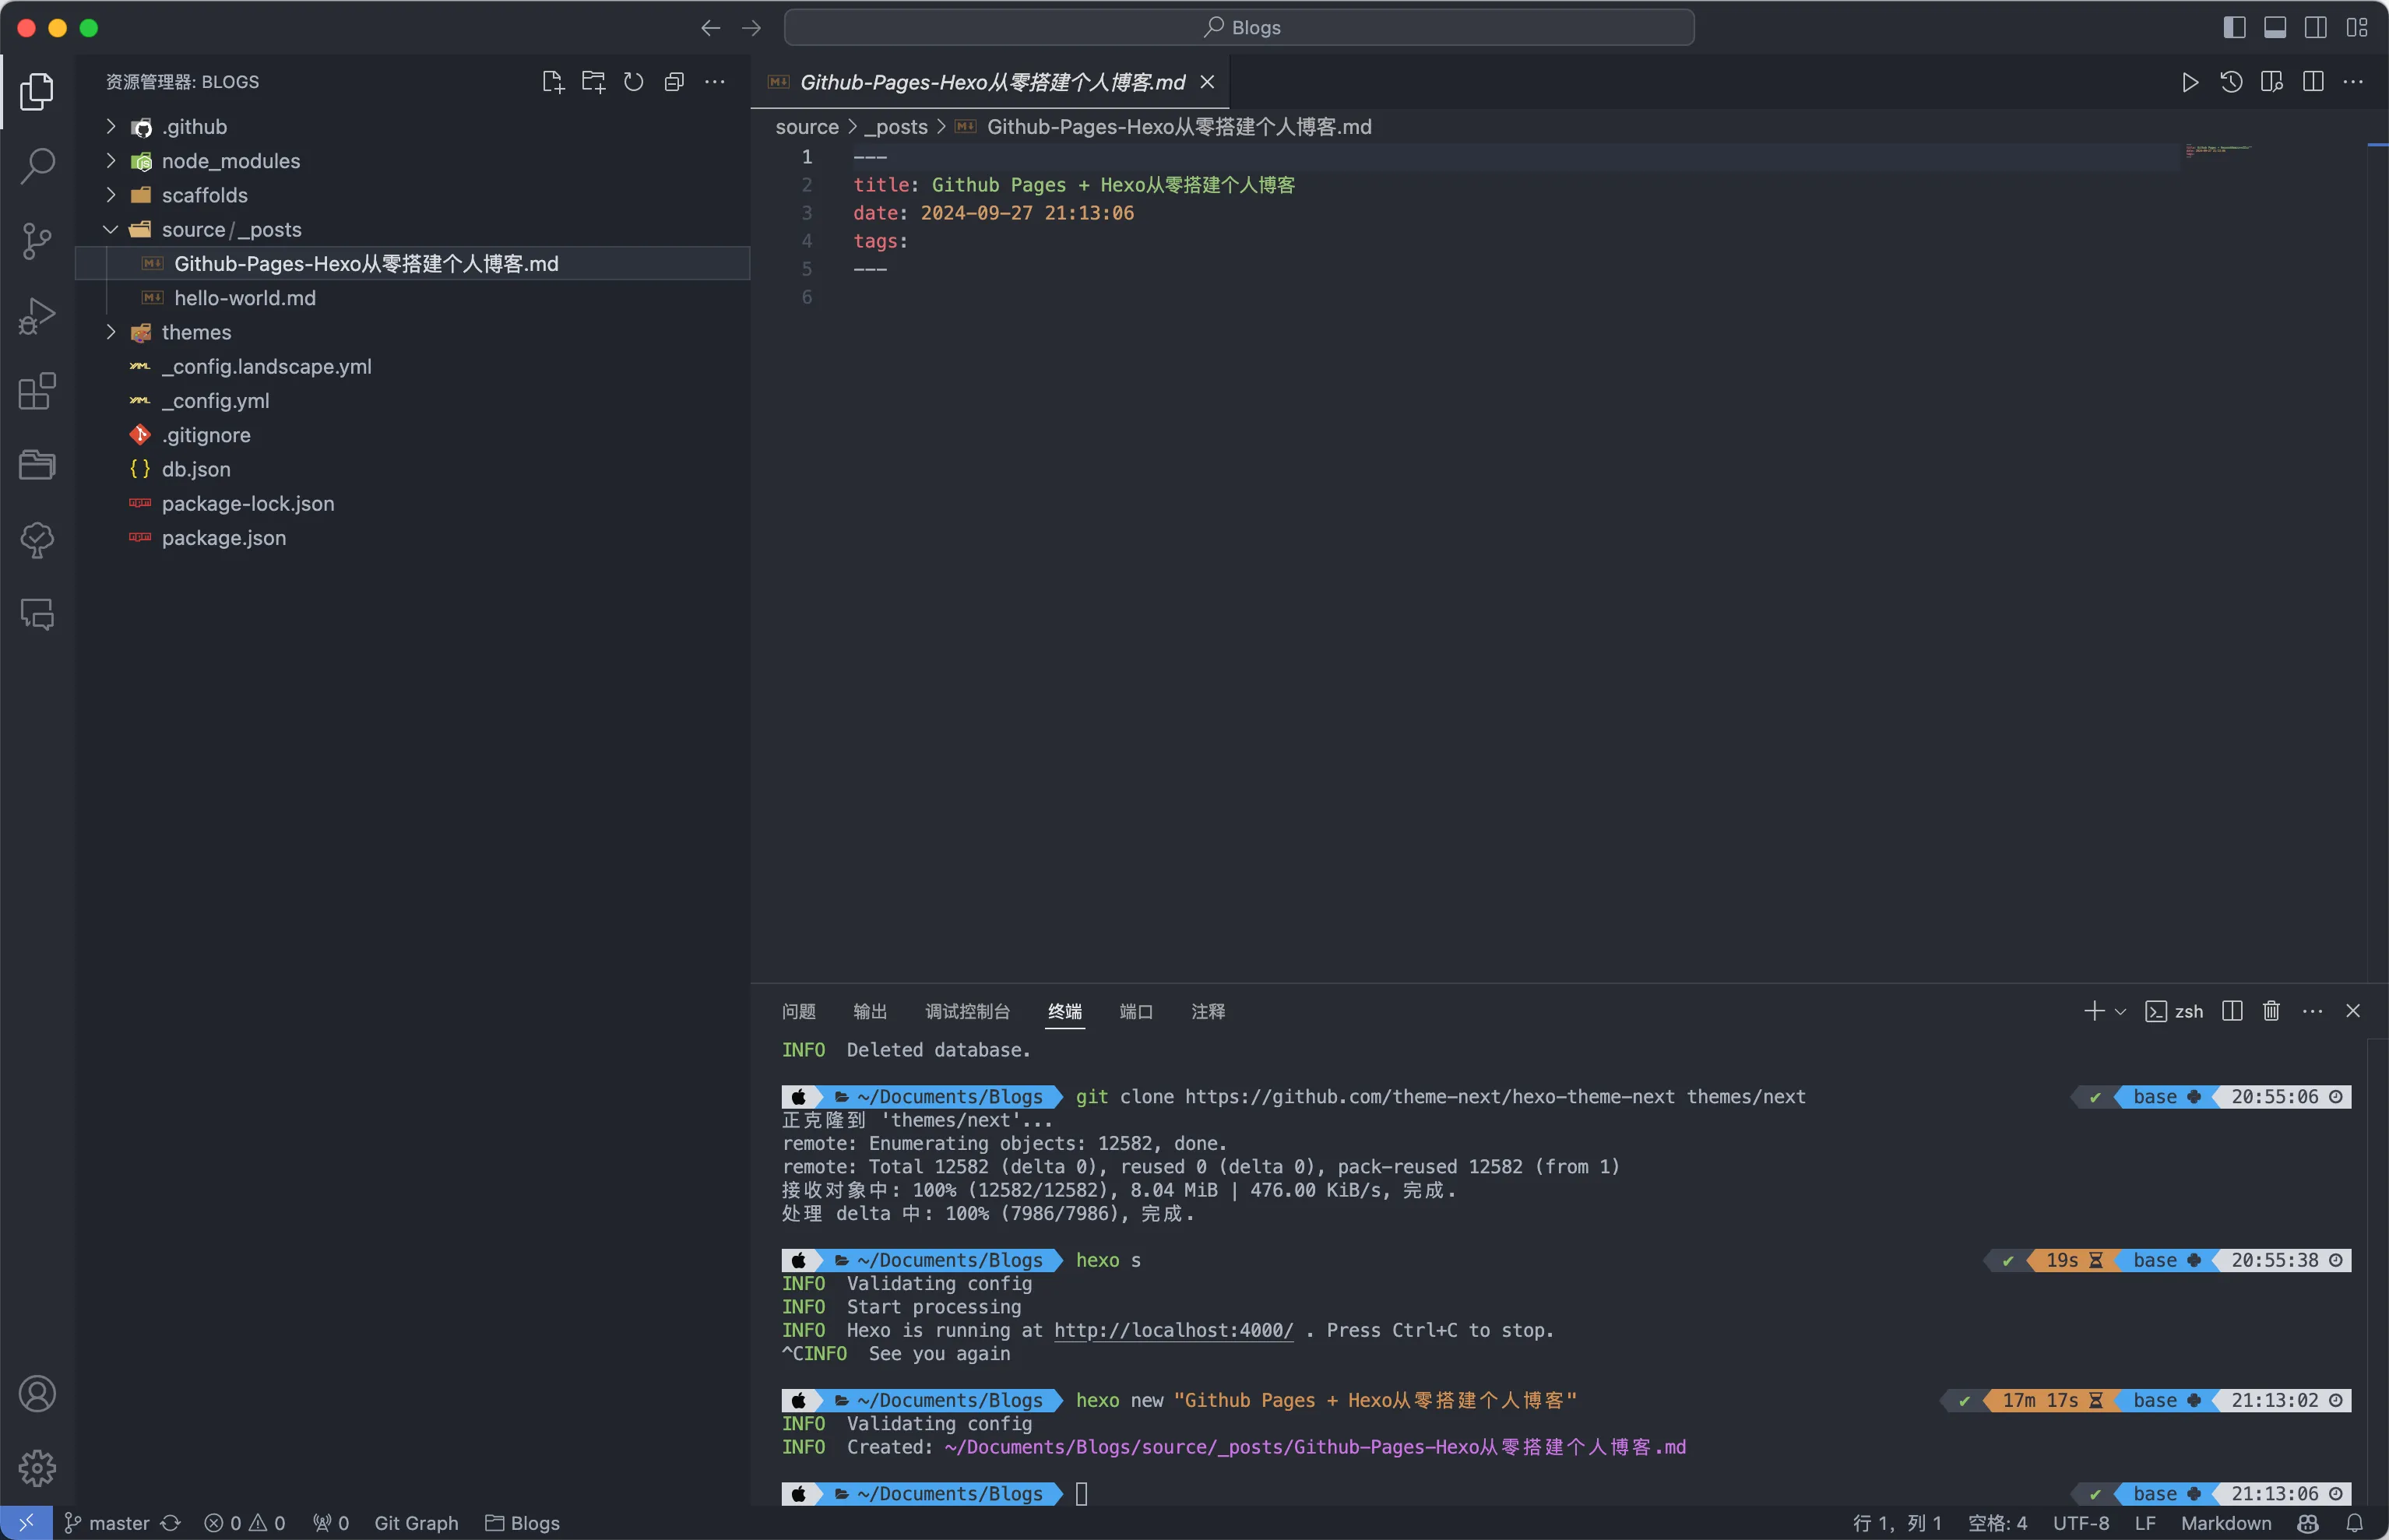The height and width of the screenshot is (1540, 2389).
Task: Open the Accounts menu icon
Action: coord(37,1394)
